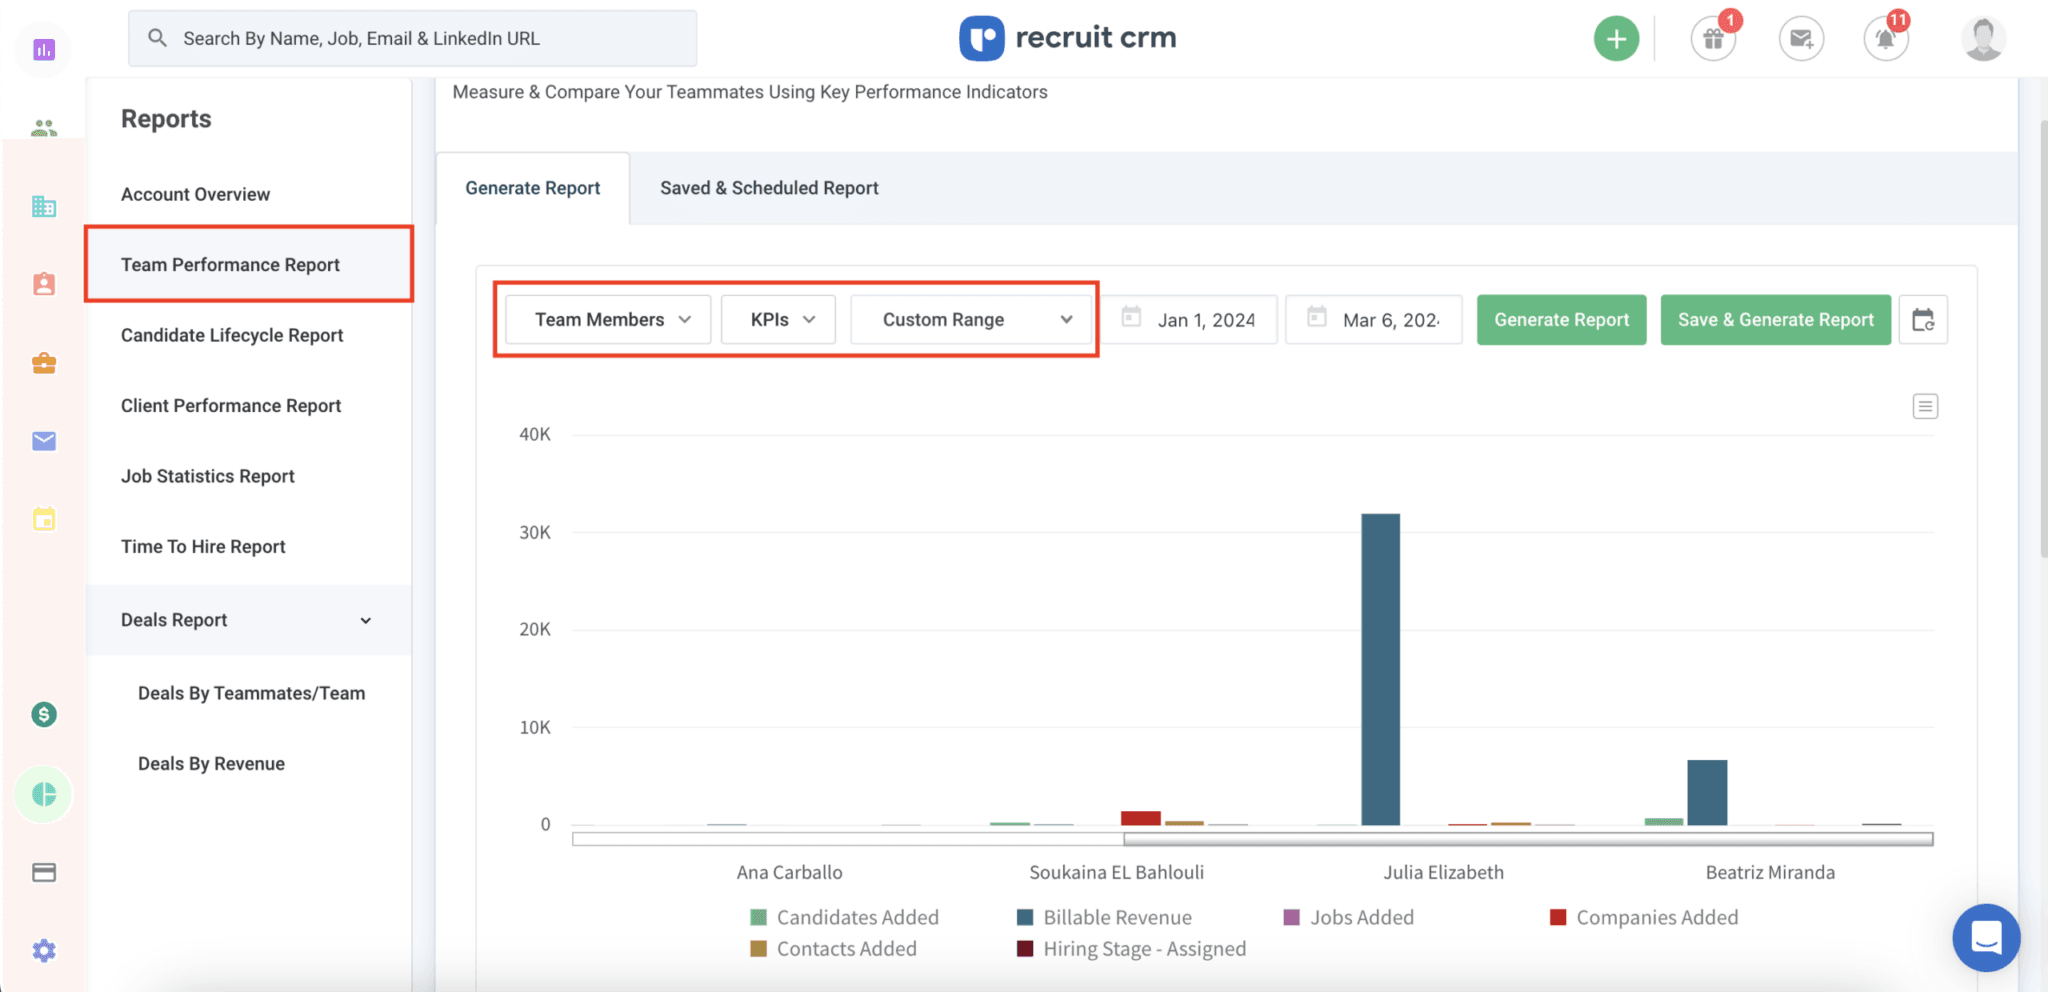Toggle Candidates Added legend series
Screen dimensions: 2048x992
856,917
